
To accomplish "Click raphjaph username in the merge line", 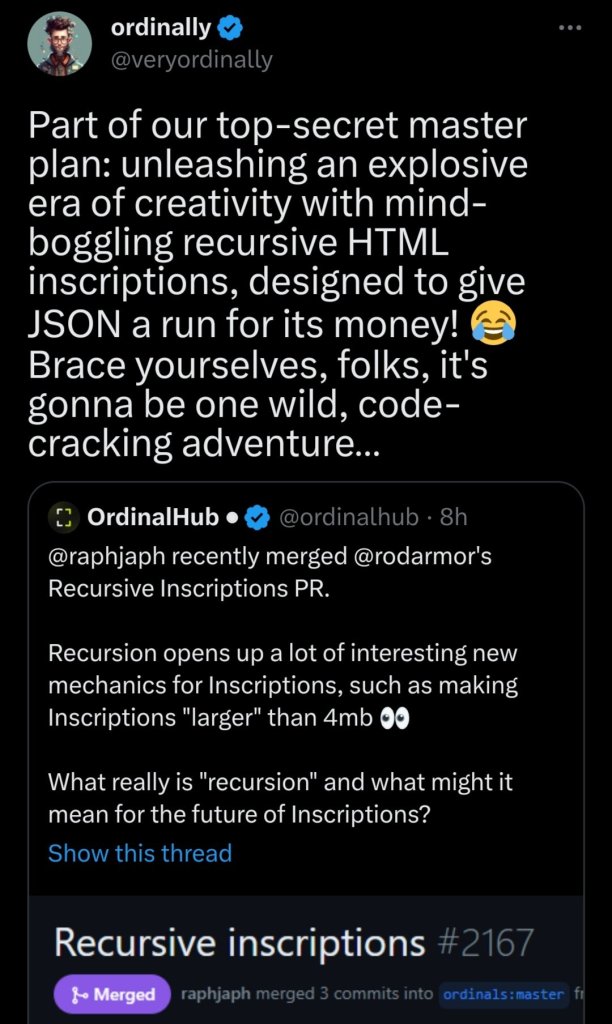I will [217, 994].
